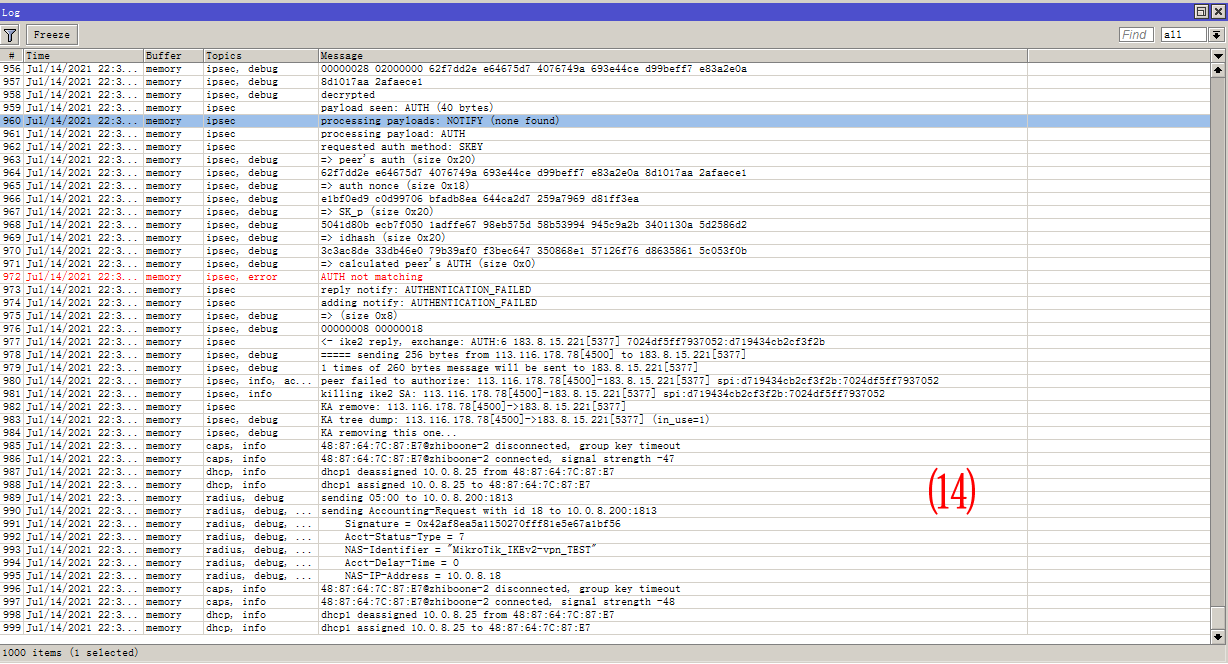Click the Buffer column header
The image size is (1228, 664).
click(x=170, y=55)
